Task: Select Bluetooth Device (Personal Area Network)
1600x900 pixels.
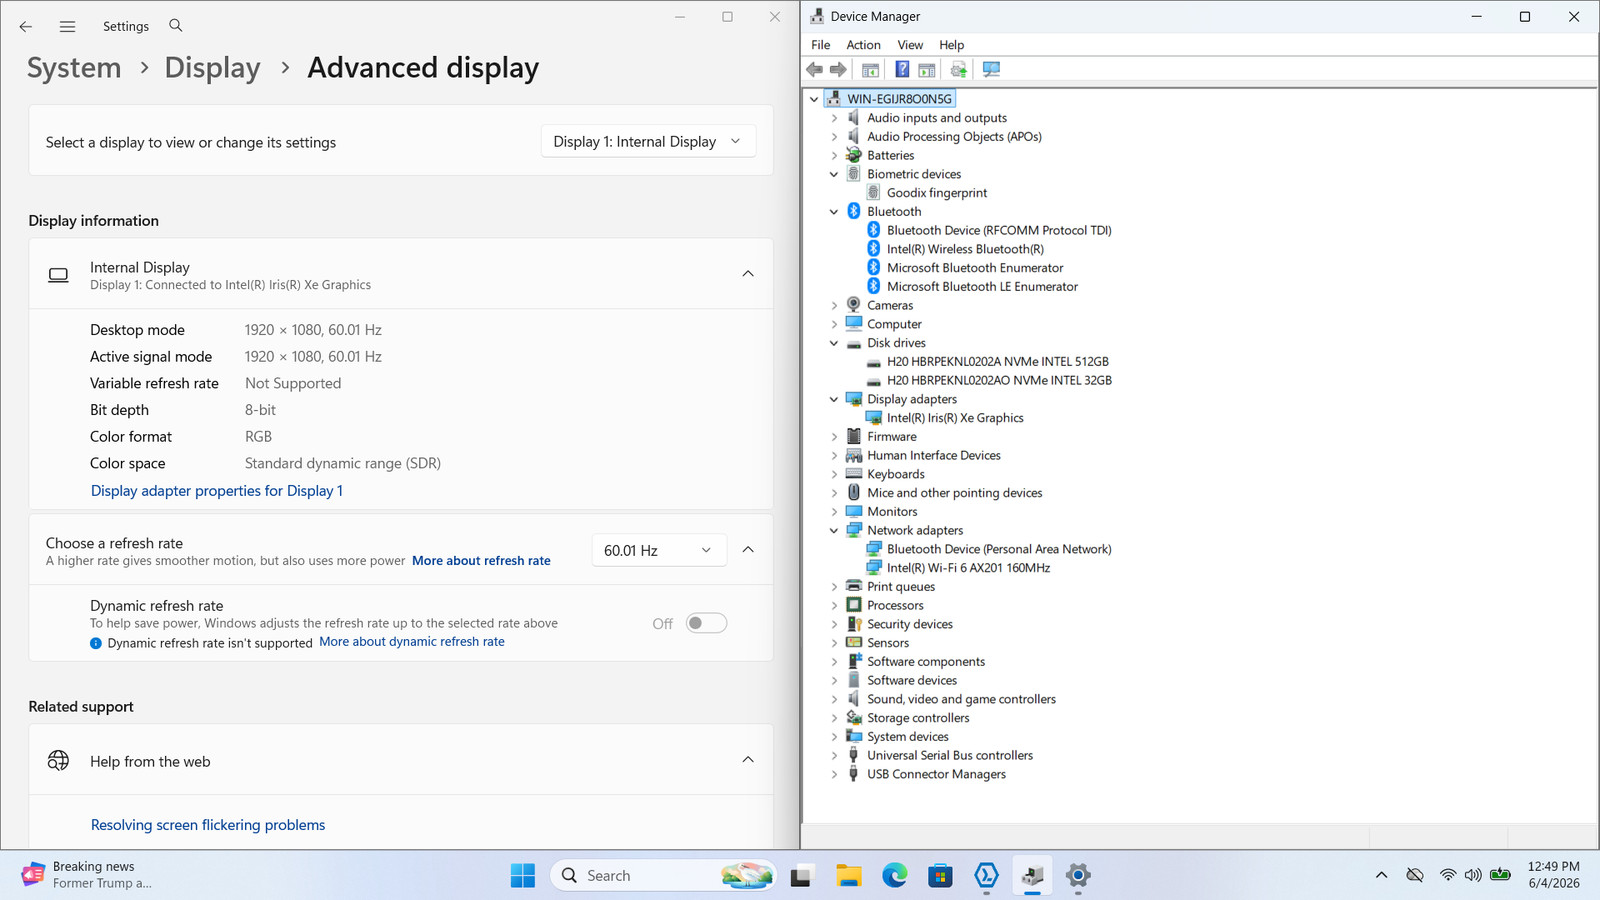Action: point(998,549)
